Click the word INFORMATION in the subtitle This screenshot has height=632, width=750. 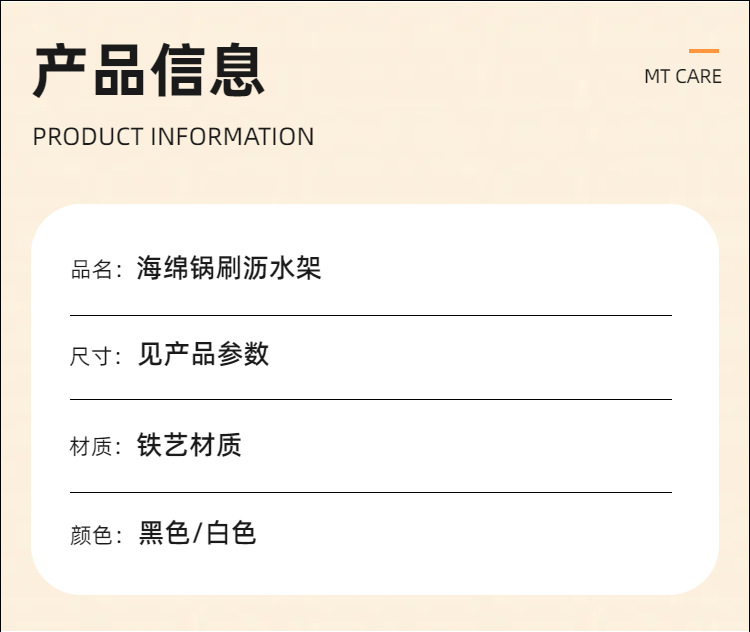[x=232, y=137]
